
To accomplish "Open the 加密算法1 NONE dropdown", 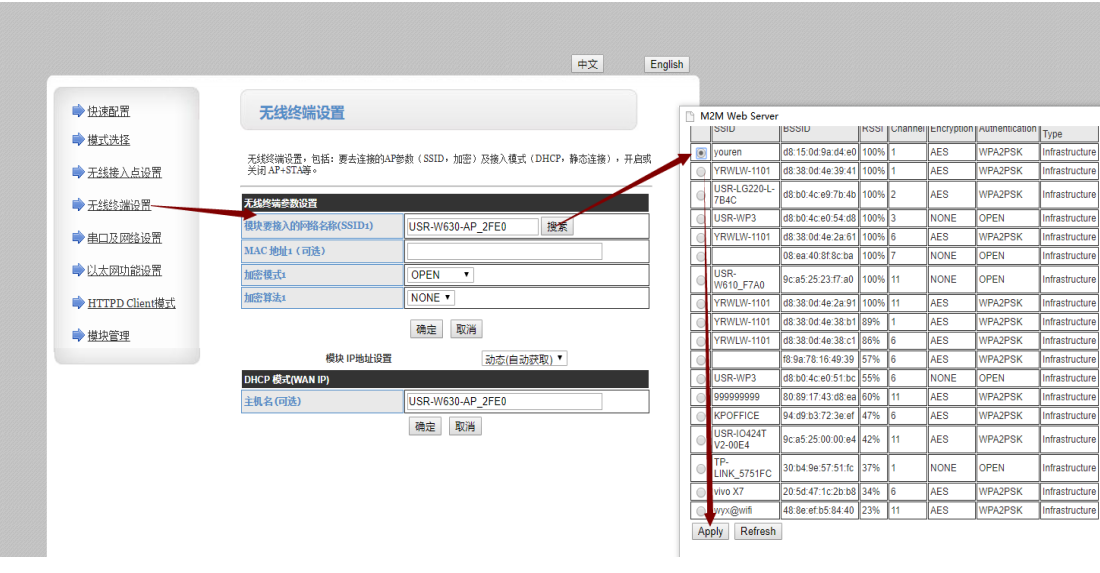I will pyautogui.click(x=431, y=298).
